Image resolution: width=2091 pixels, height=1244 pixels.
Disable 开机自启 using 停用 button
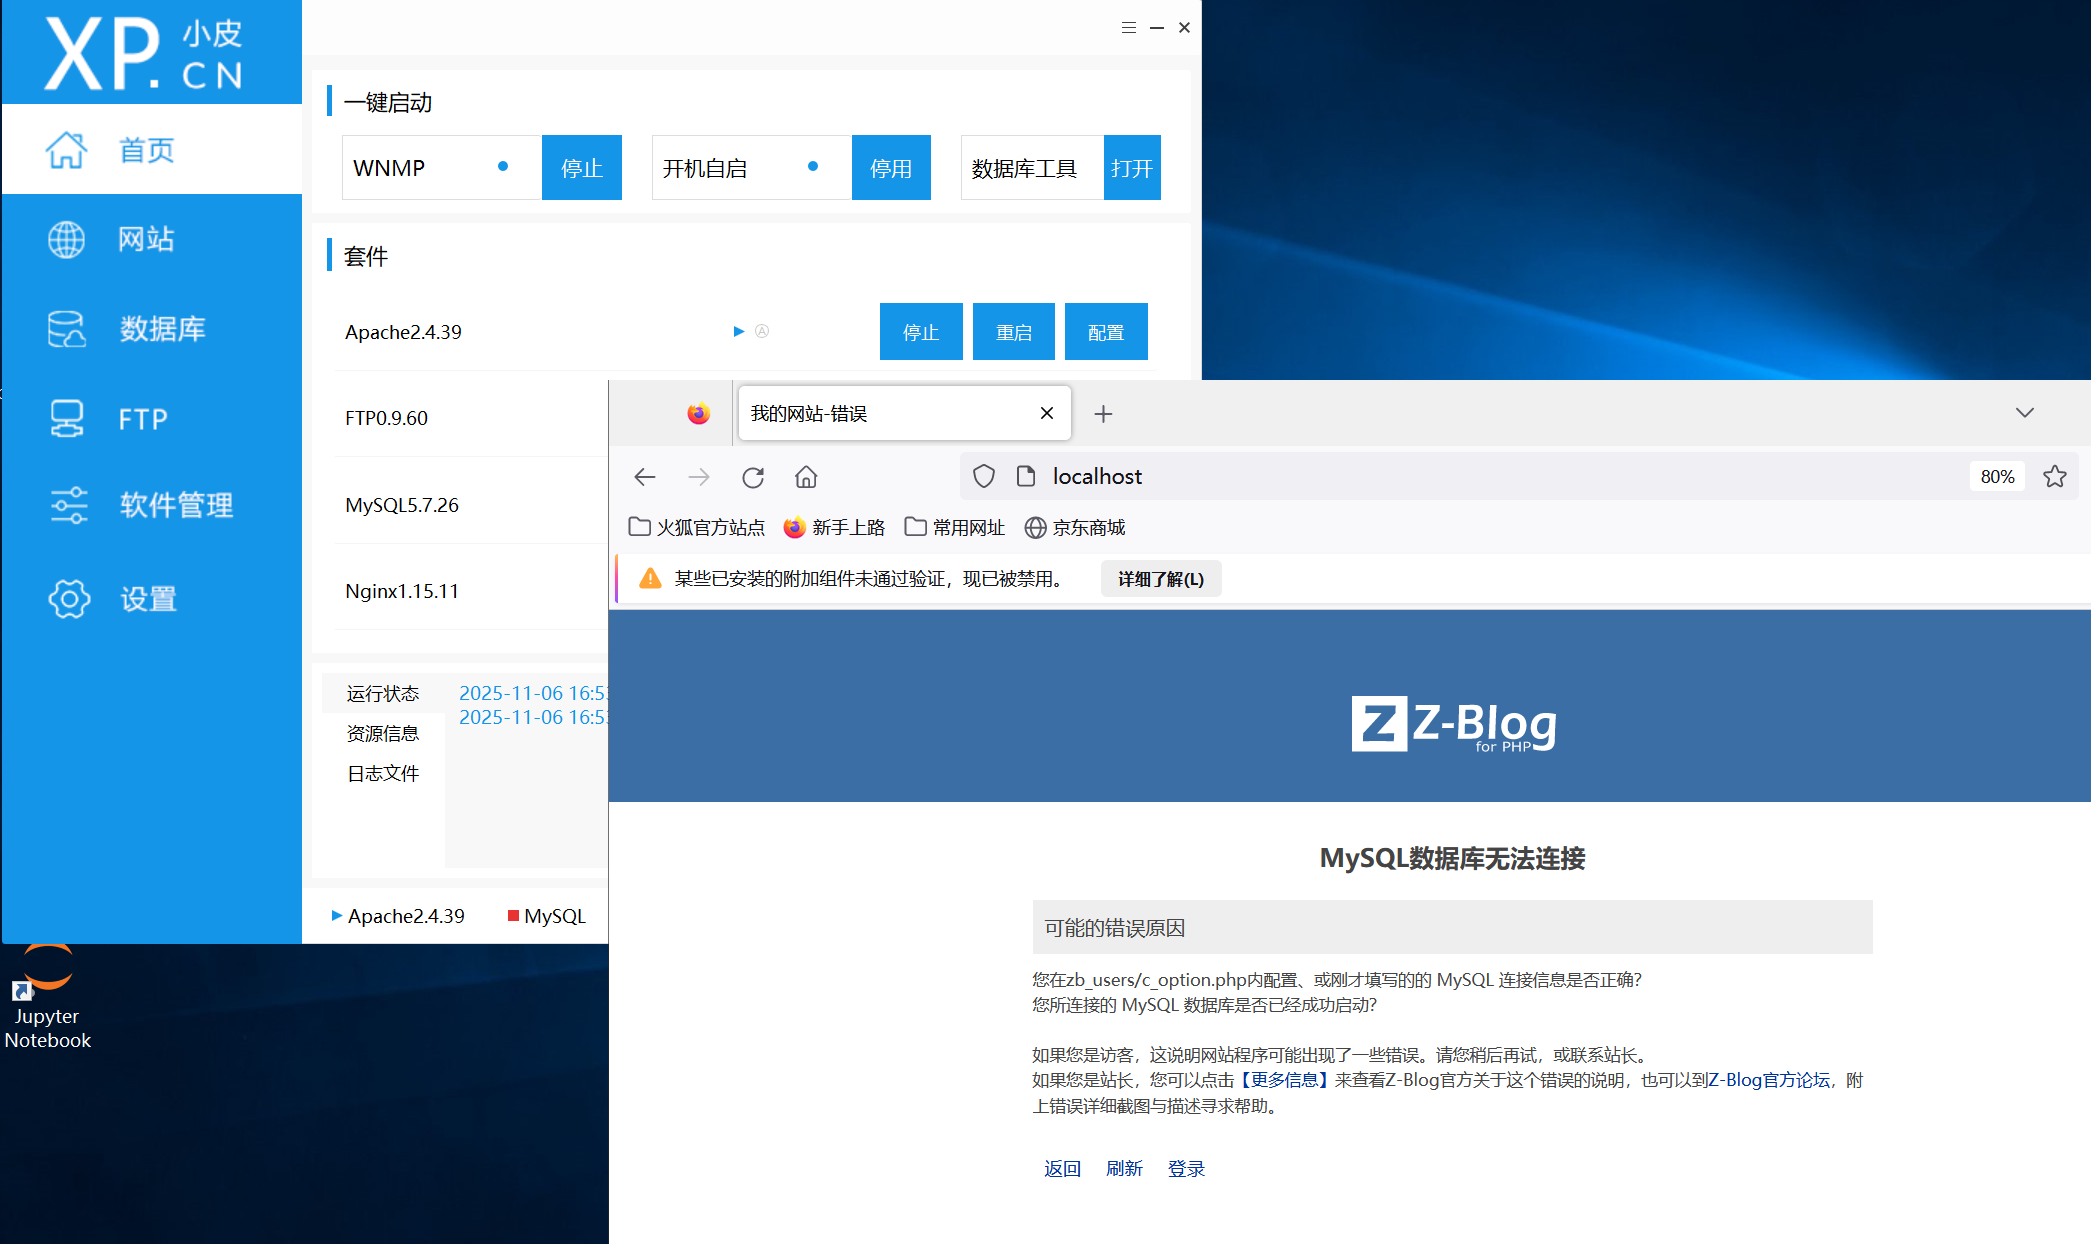[x=890, y=168]
